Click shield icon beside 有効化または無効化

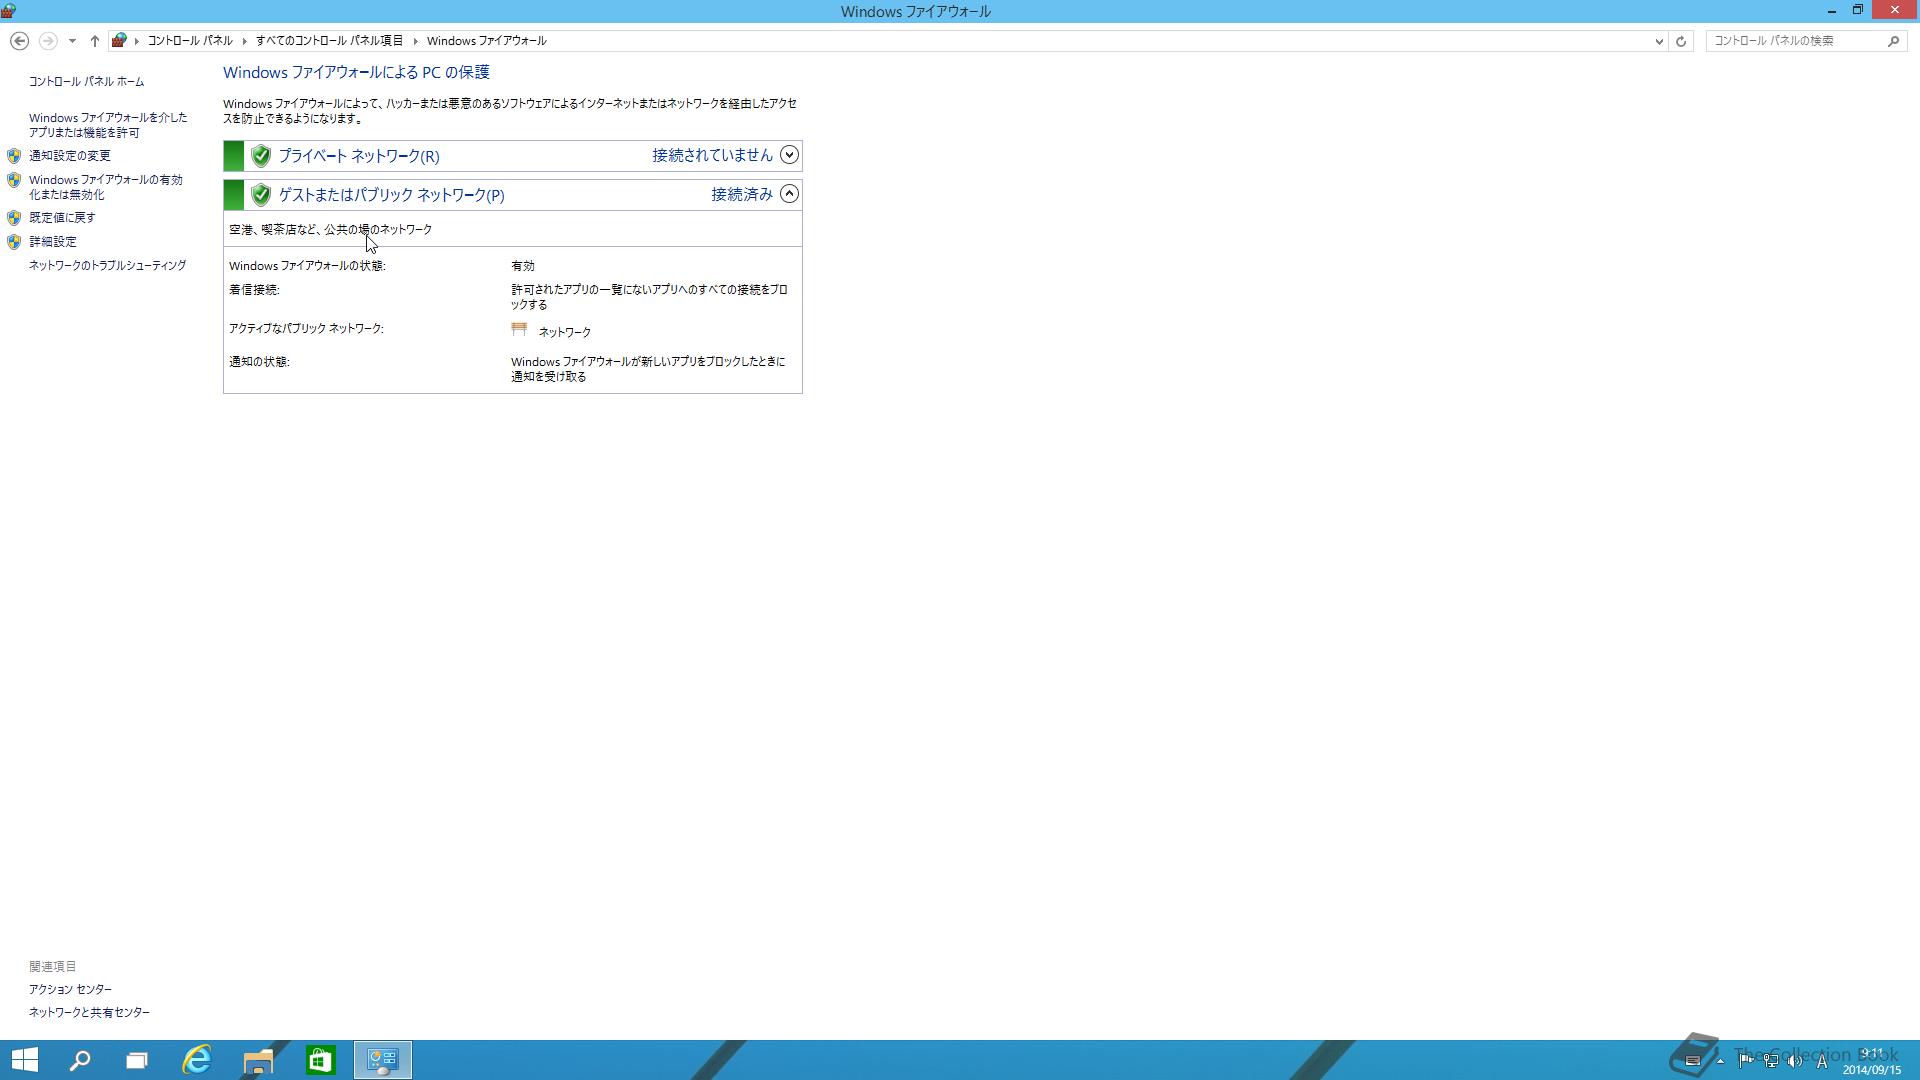(x=14, y=180)
